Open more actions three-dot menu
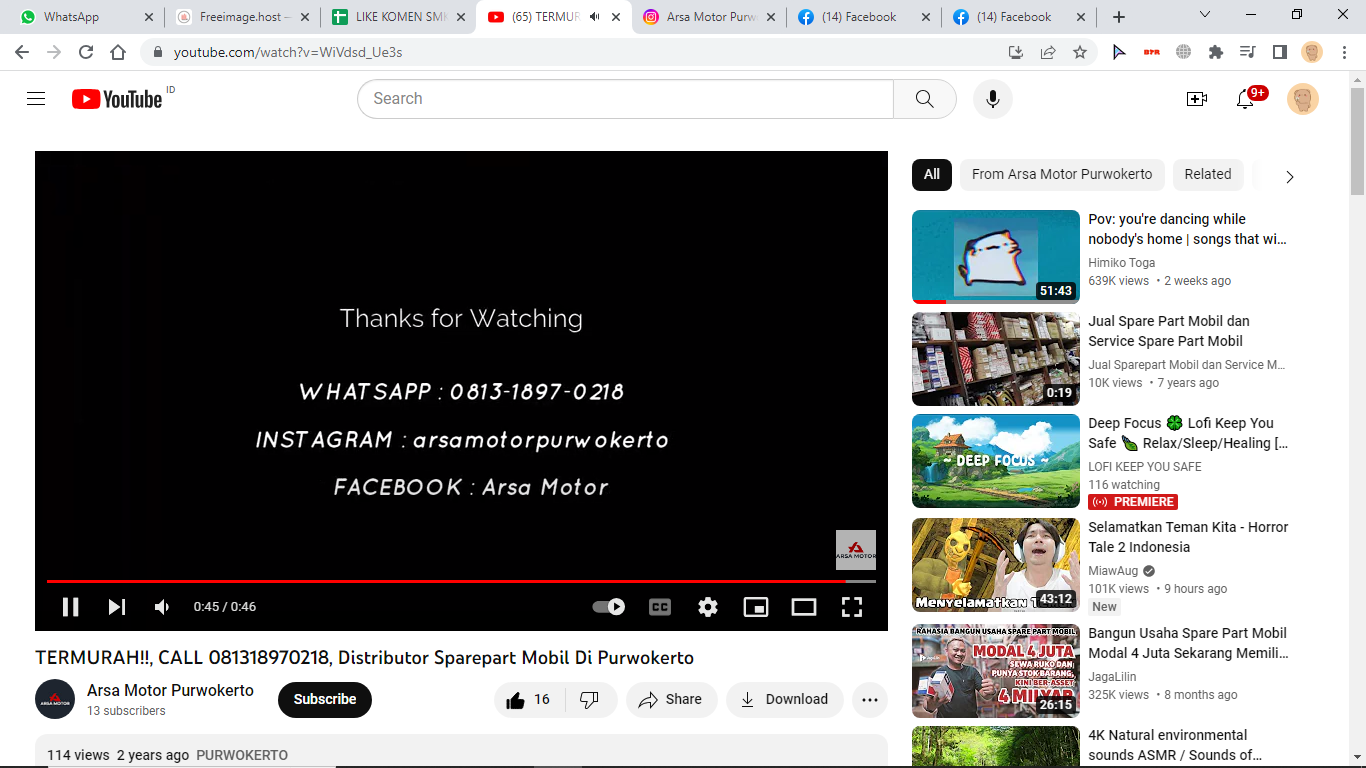 870,700
